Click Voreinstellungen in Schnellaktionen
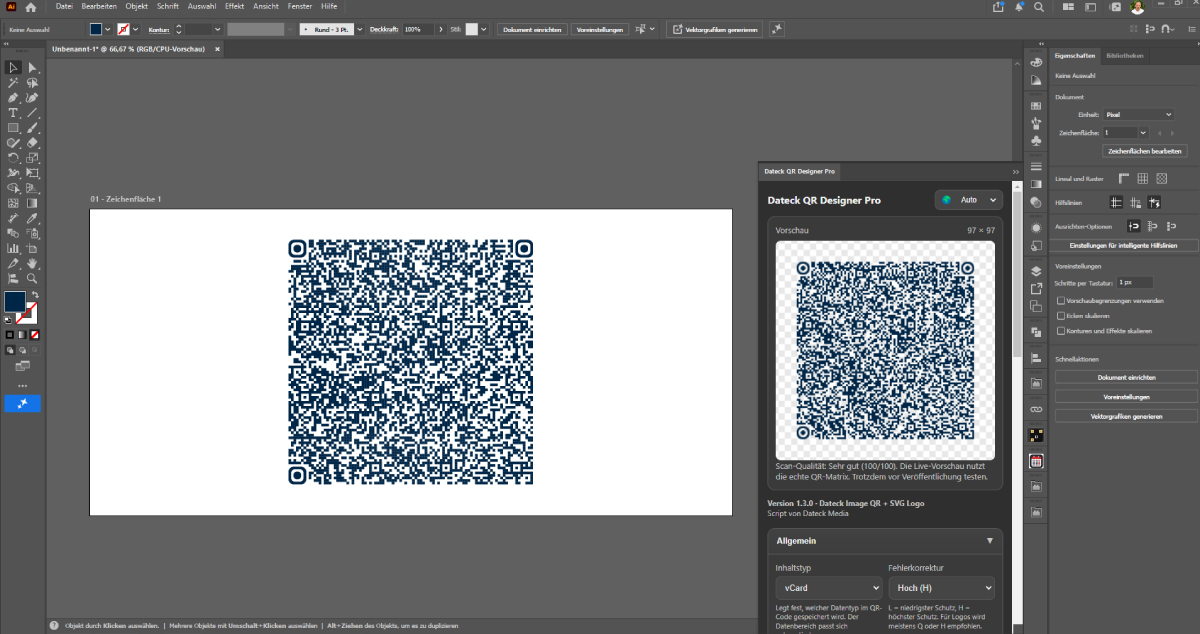The width and height of the screenshot is (1200, 634). (x=1125, y=397)
